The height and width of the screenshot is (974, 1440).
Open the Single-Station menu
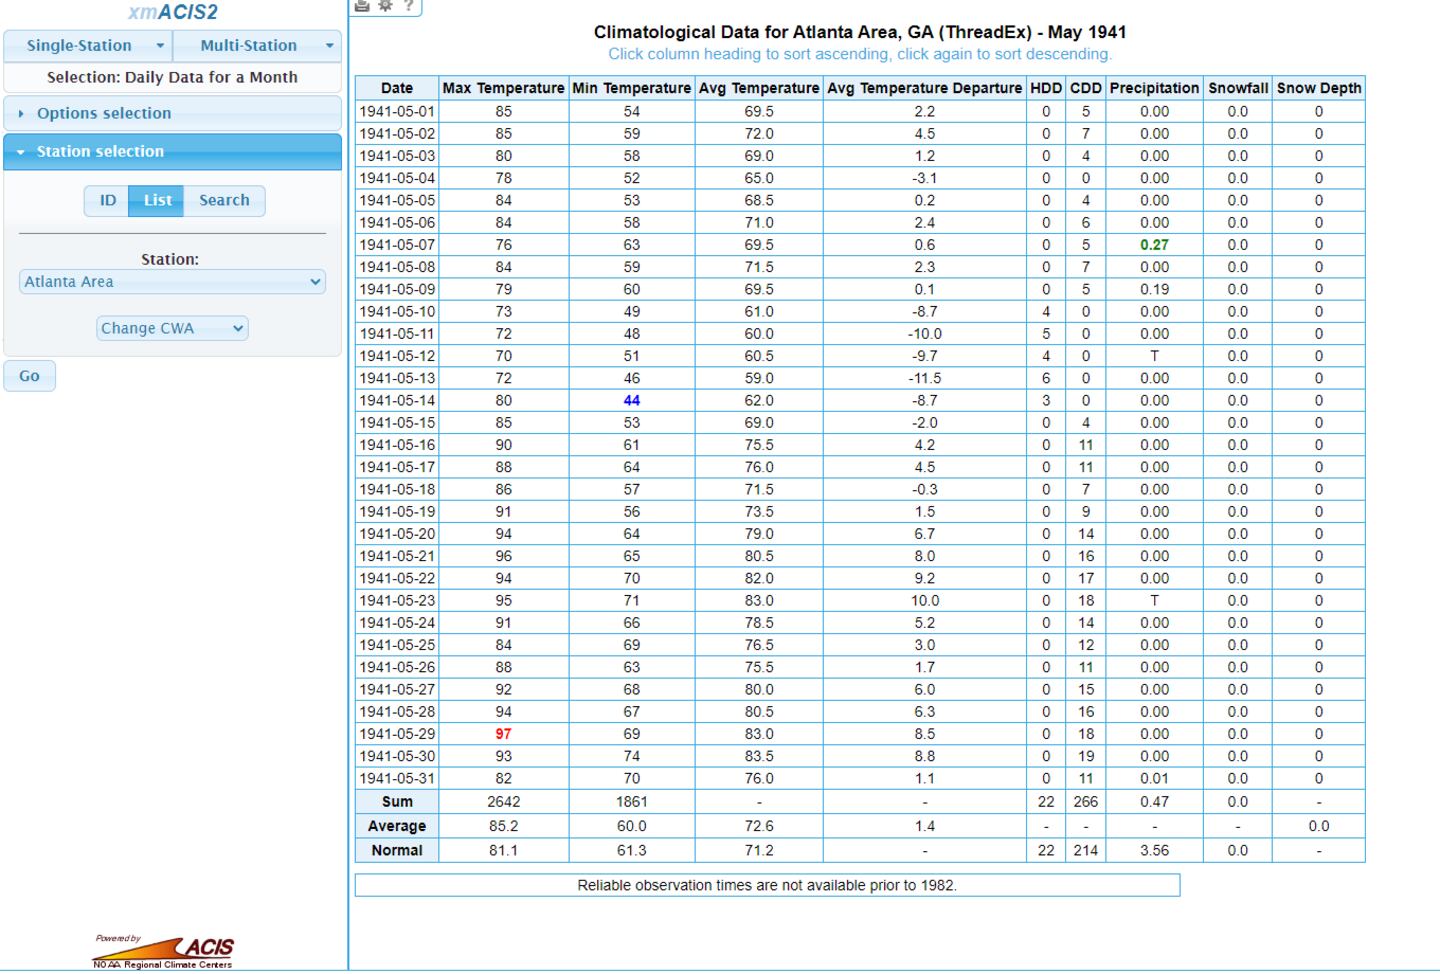(x=88, y=45)
